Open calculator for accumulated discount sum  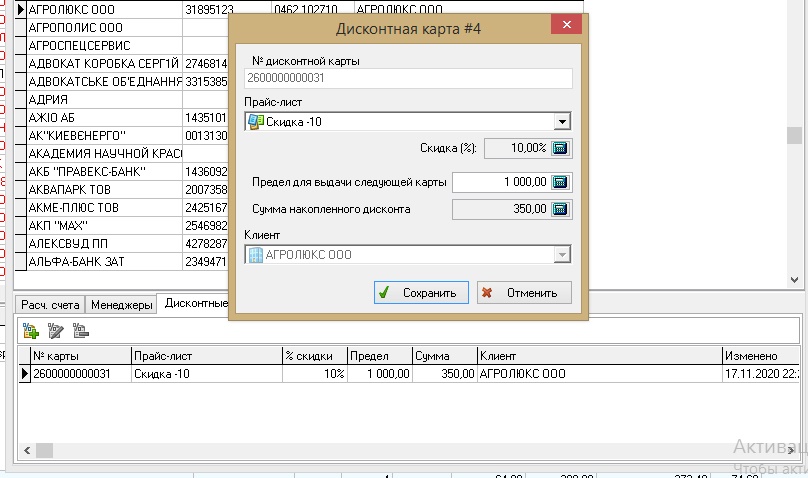560,209
